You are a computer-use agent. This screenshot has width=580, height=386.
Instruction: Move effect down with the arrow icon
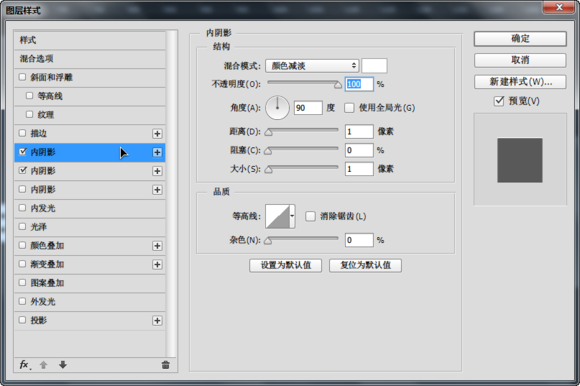63,365
